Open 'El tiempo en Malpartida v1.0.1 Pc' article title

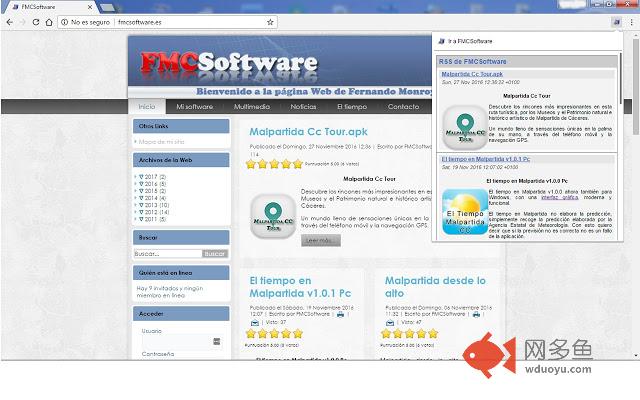[x=300, y=287]
